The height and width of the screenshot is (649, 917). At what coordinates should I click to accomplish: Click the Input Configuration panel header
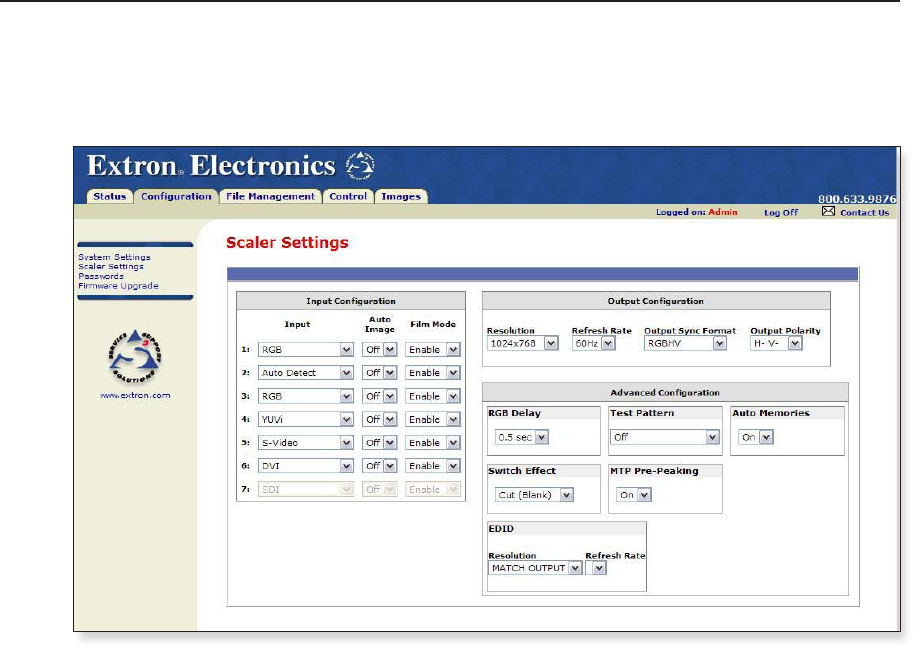click(351, 301)
